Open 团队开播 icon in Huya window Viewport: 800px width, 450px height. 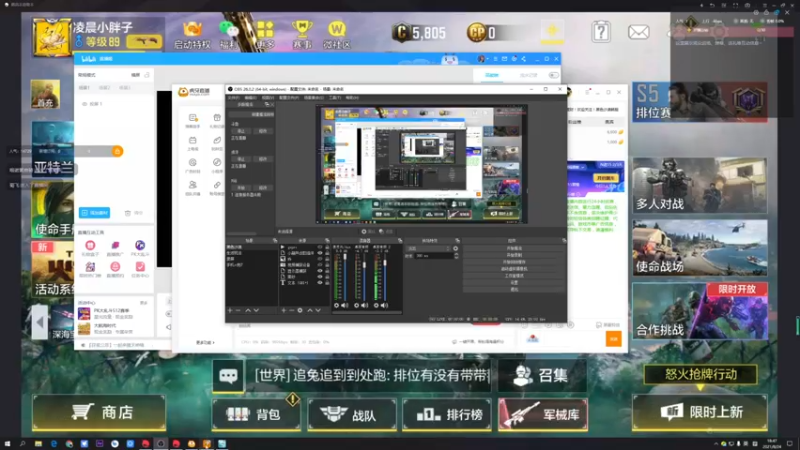coord(192,188)
